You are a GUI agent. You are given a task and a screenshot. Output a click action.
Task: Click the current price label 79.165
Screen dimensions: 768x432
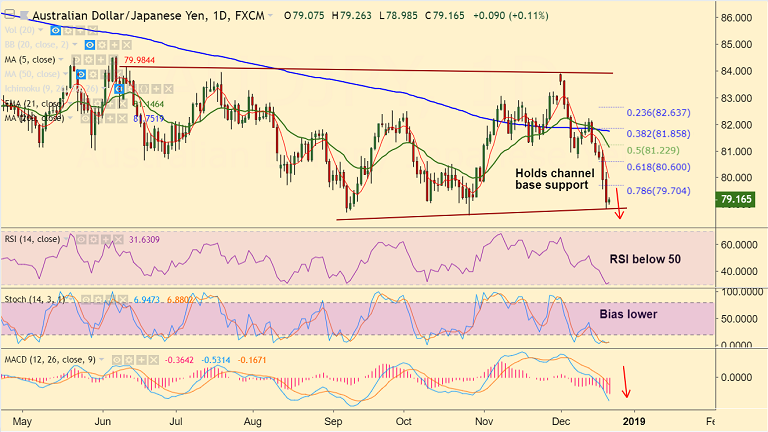click(x=736, y=199)
